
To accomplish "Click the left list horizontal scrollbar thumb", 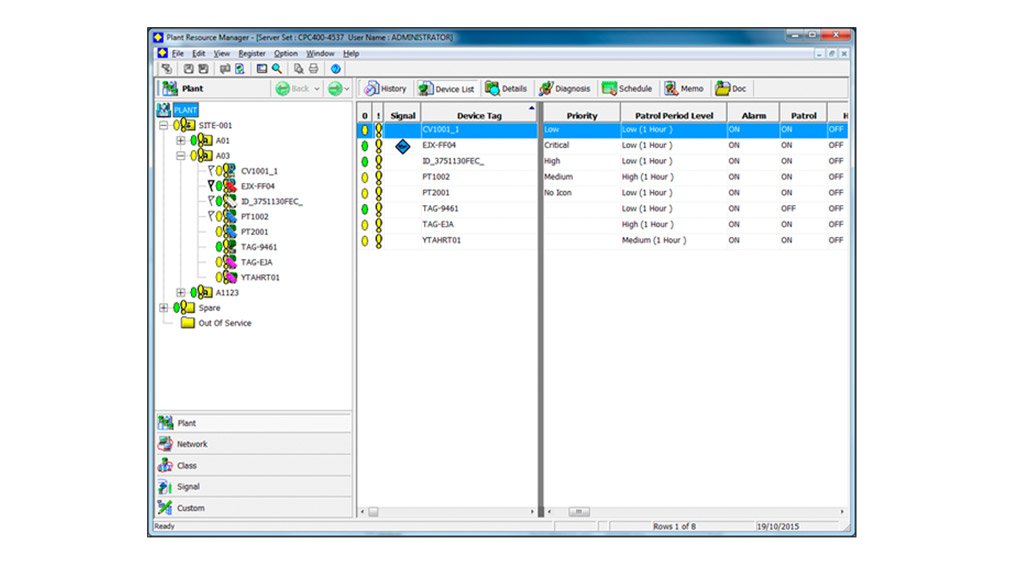I will click(x=373, y=512).
